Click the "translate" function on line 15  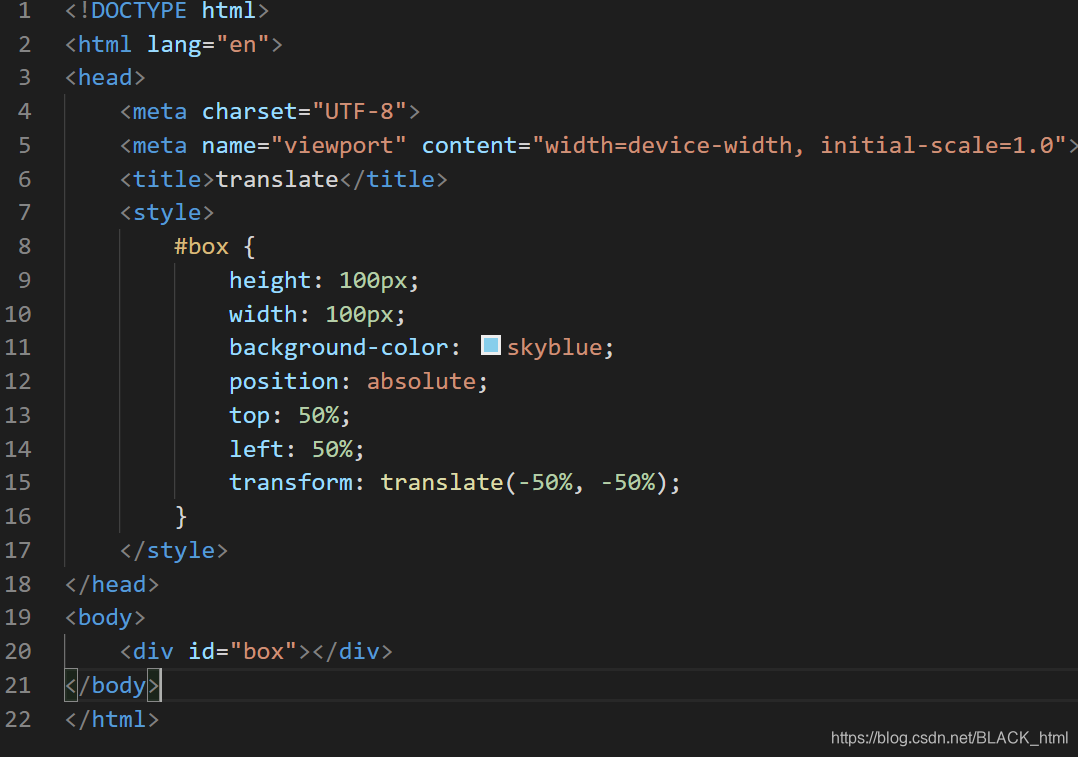442,483
